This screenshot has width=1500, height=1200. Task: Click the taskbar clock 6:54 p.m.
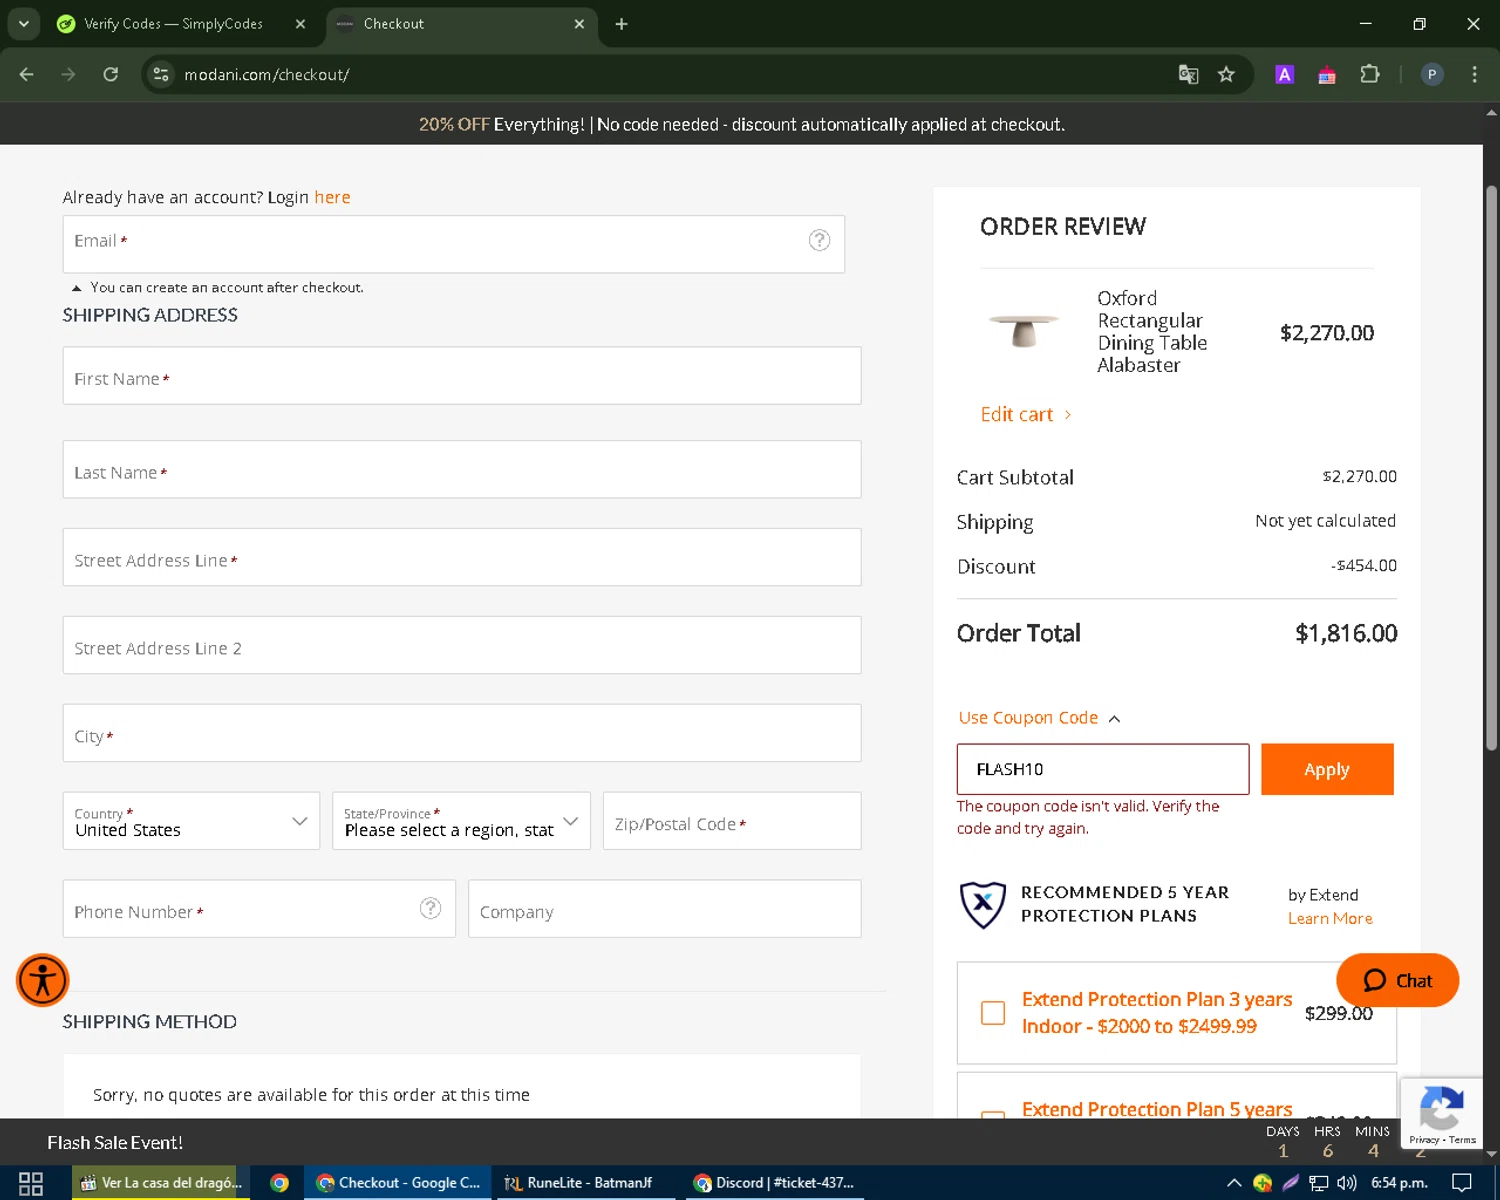pyautogui.click(x=1399, y=1183)
